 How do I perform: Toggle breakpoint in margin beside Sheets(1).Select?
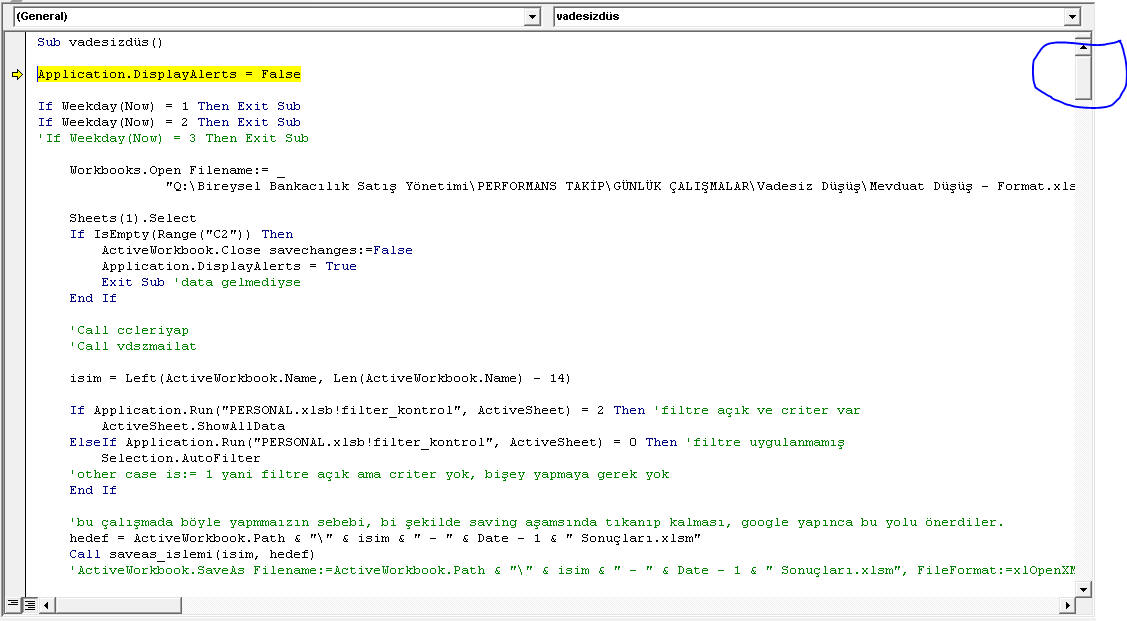pyautogui.click(x=17, y=218)
